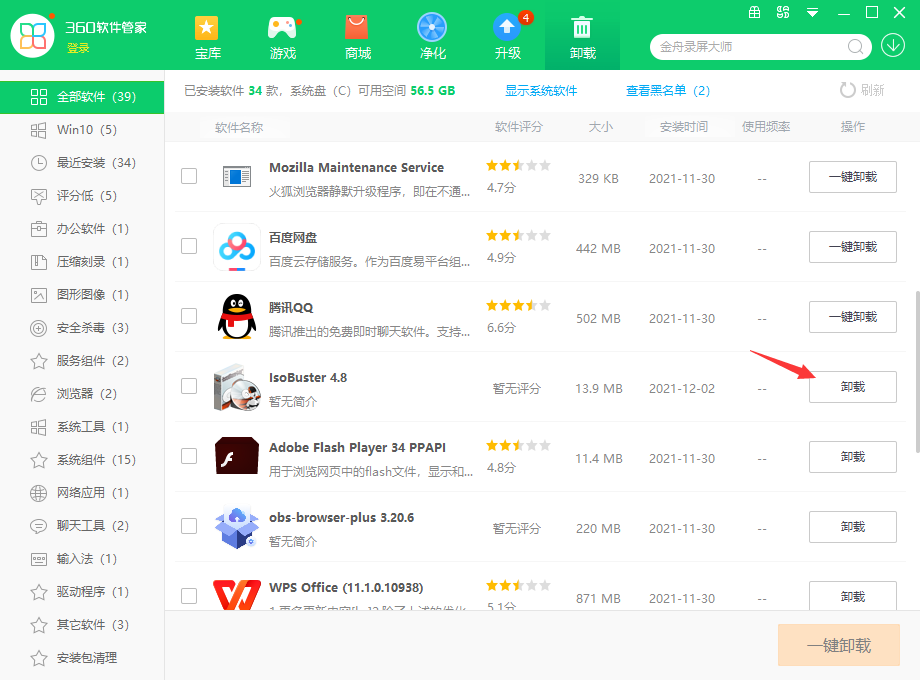Image resolution: width=920 pixels, height=680 pixels.
Task: Open the 升级 upgrade arrow icon
Action: (x=507, y=28)
